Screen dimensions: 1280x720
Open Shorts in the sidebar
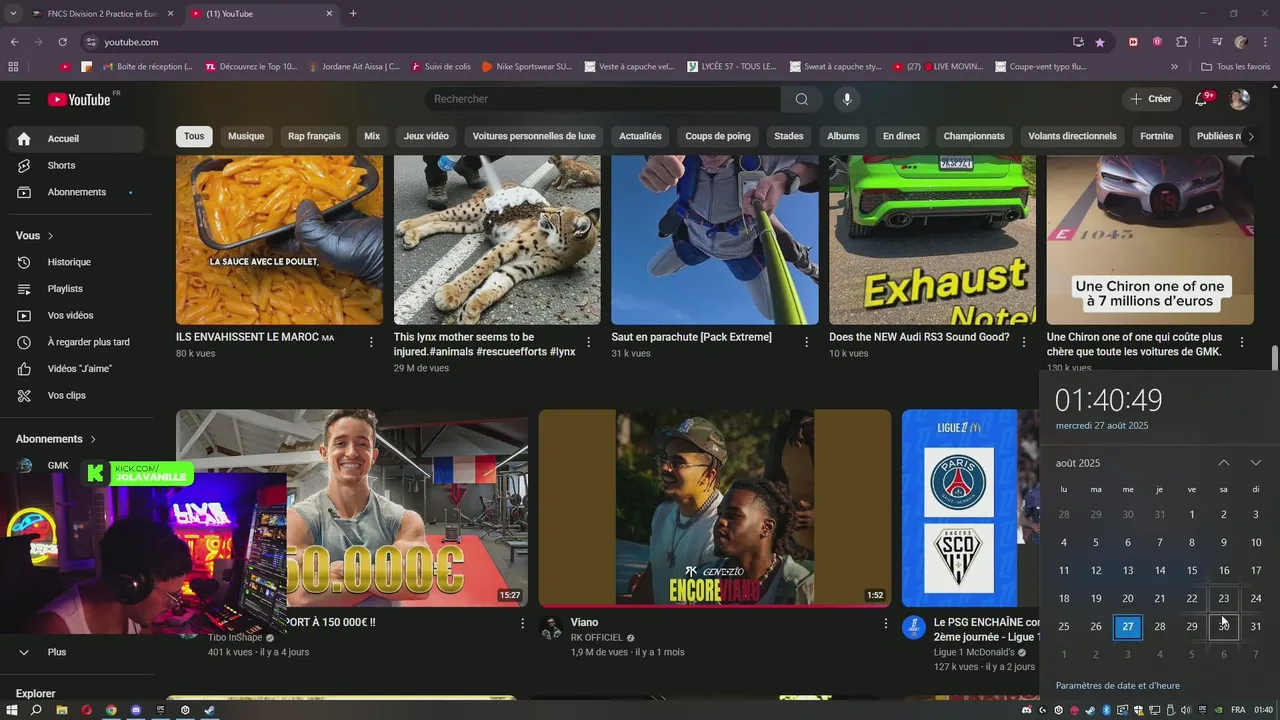tap(76, 165)
